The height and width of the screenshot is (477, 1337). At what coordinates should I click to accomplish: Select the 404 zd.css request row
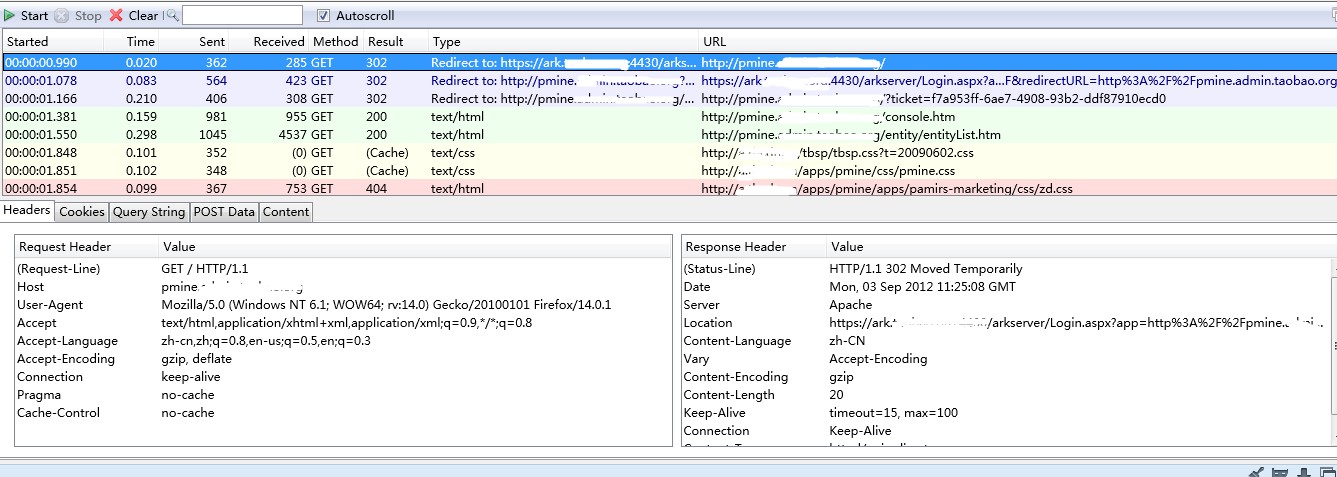(x=668, y=188)
